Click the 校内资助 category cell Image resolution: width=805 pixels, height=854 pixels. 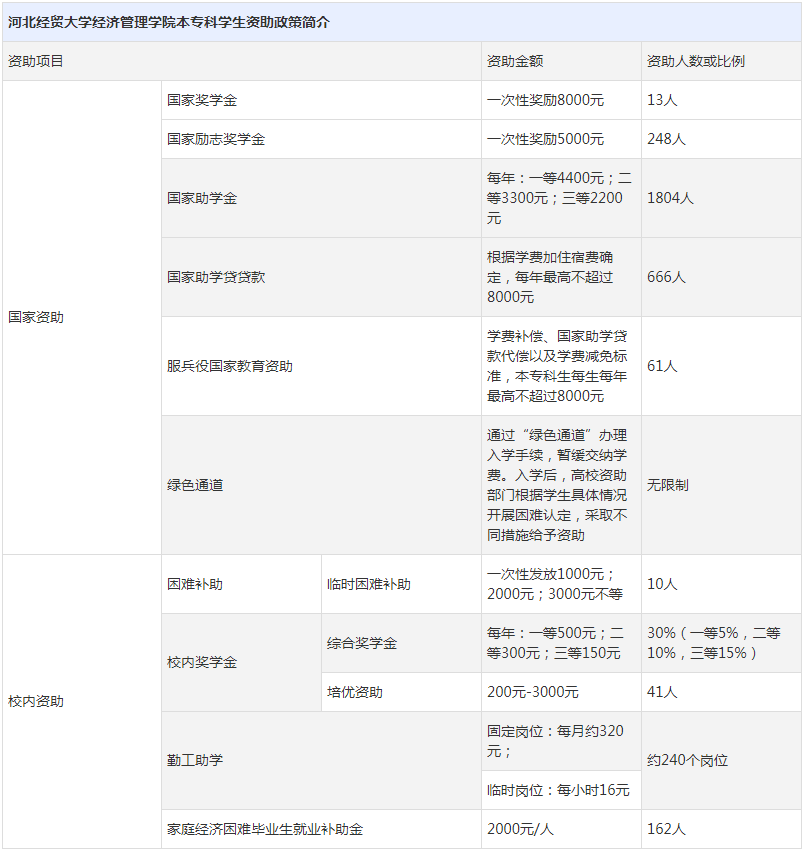tap(82, 702)
